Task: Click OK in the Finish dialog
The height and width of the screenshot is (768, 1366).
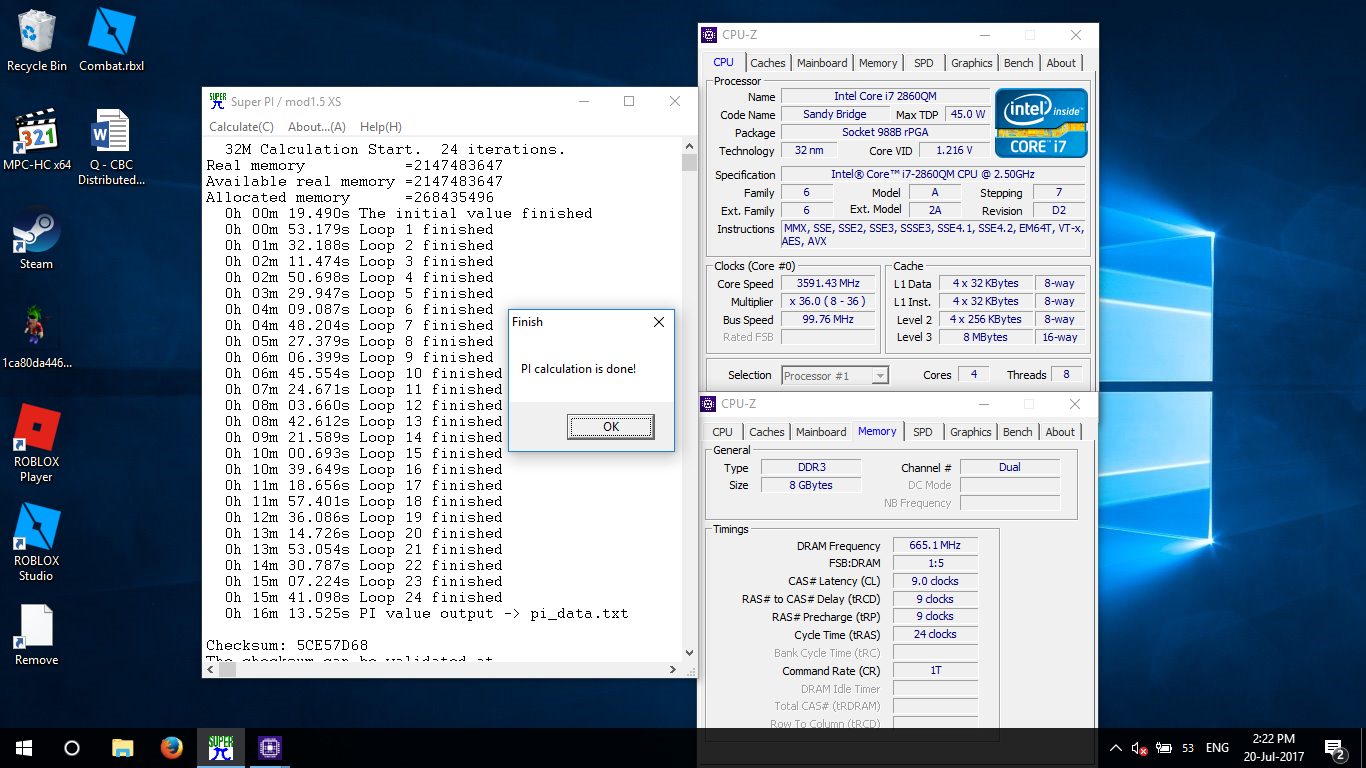Action: (x=611, y=427)
